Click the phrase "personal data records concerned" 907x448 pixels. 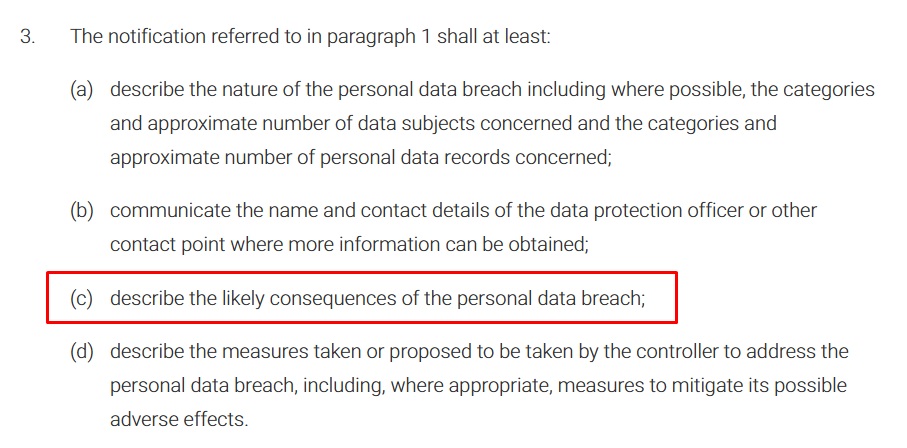[470, 158]
